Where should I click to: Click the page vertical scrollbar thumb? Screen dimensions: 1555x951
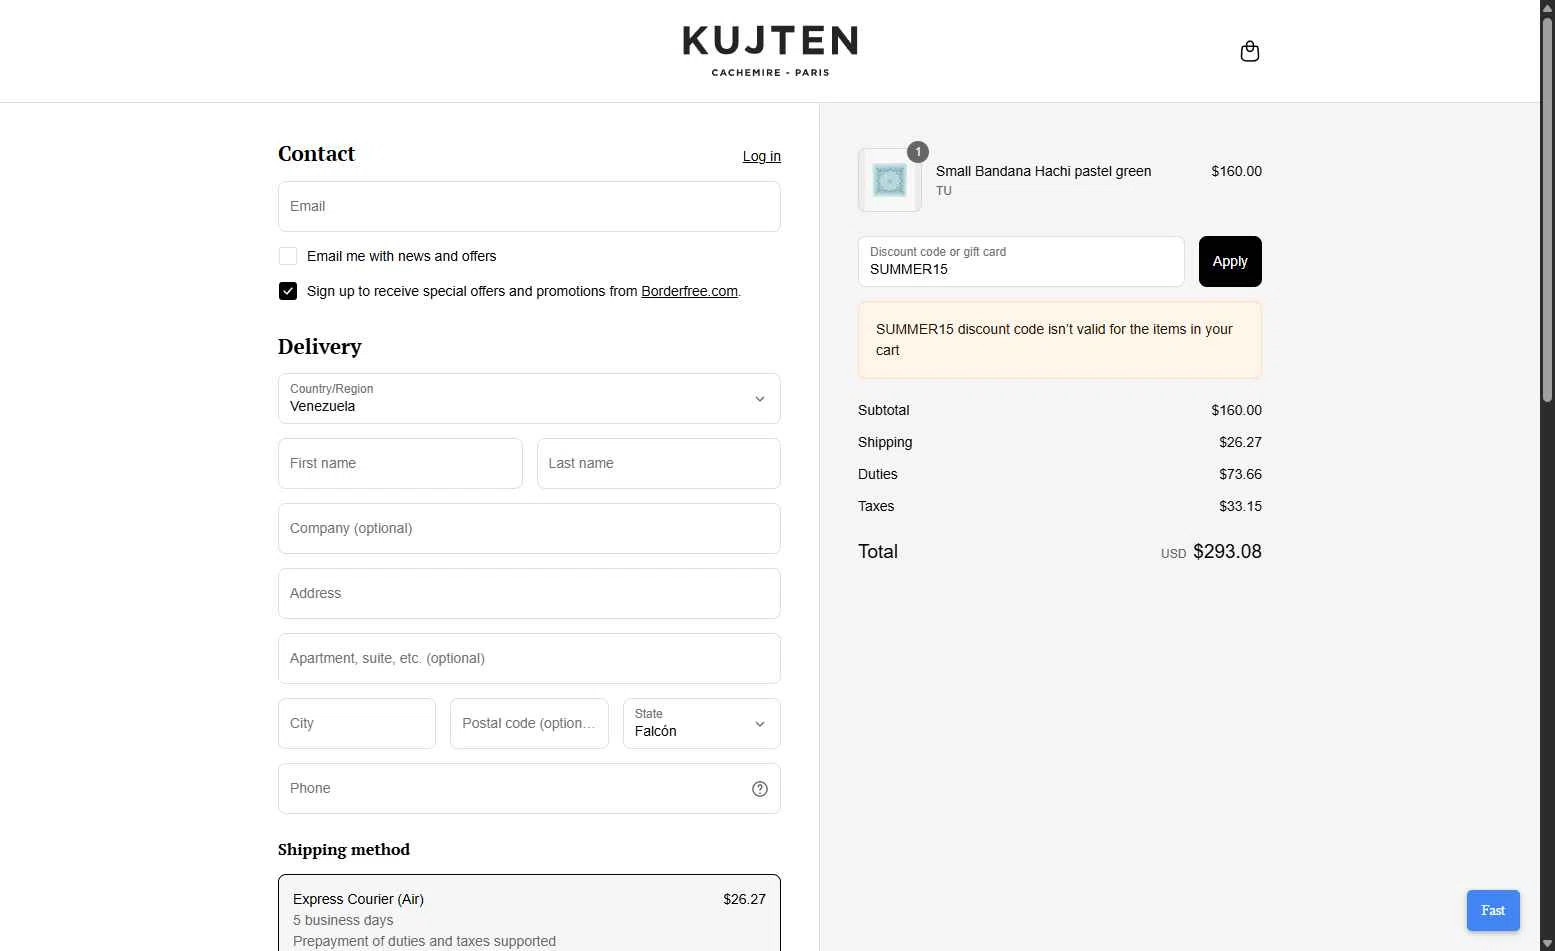[1547, 208]
